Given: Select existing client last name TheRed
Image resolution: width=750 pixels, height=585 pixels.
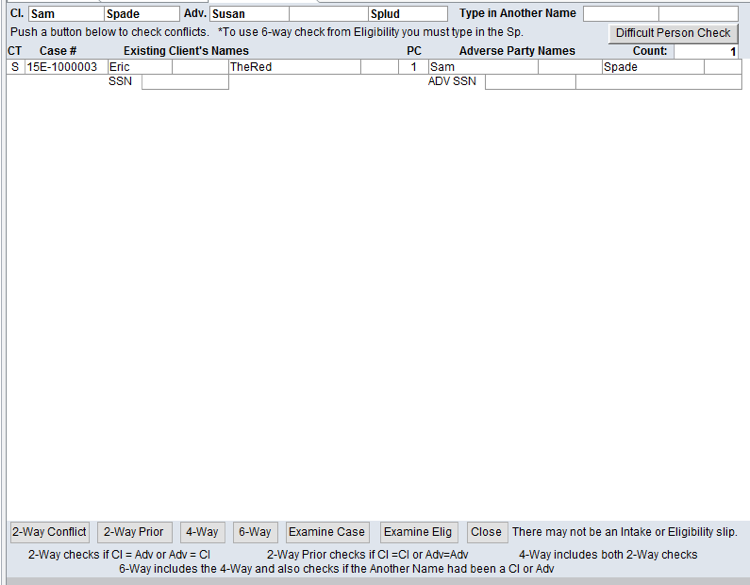Looking at the screenshot, I should click(x=294, y=67).
